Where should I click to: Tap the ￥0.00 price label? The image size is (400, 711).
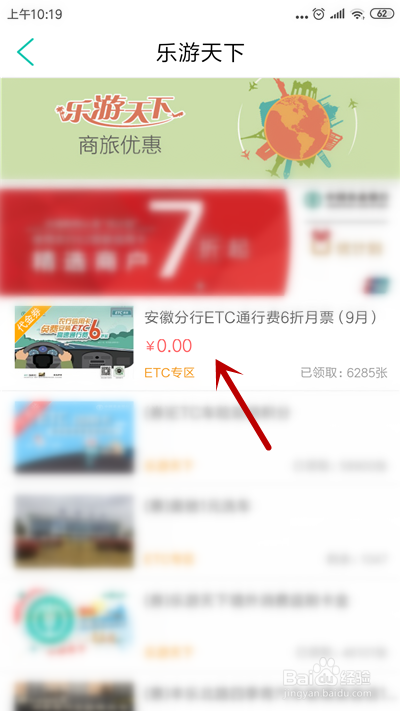pyautogui.click(x=169, y=346)
